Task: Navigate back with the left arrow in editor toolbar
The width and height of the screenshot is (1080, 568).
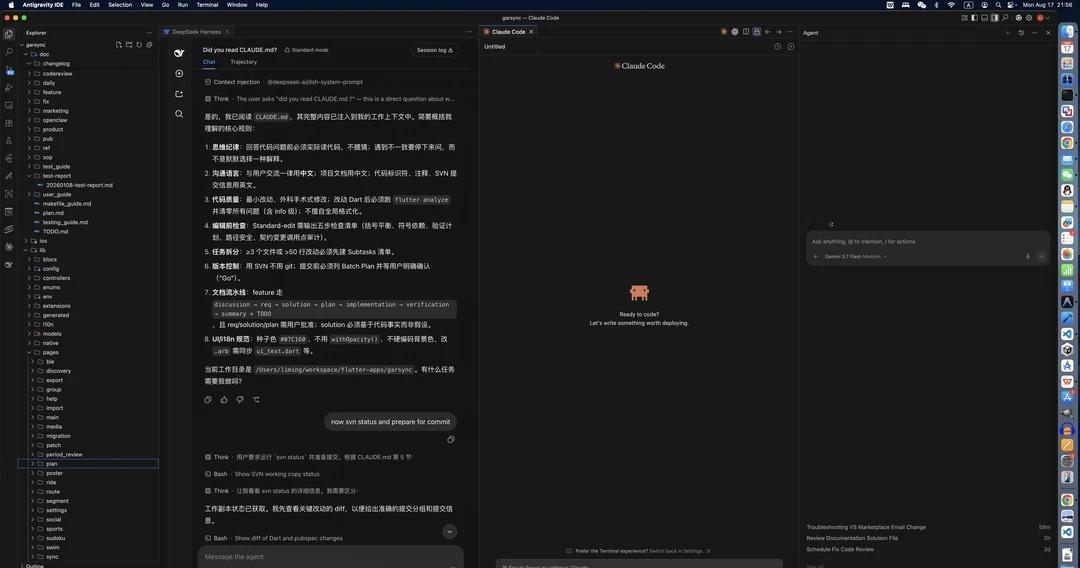Action: point(767,32)
